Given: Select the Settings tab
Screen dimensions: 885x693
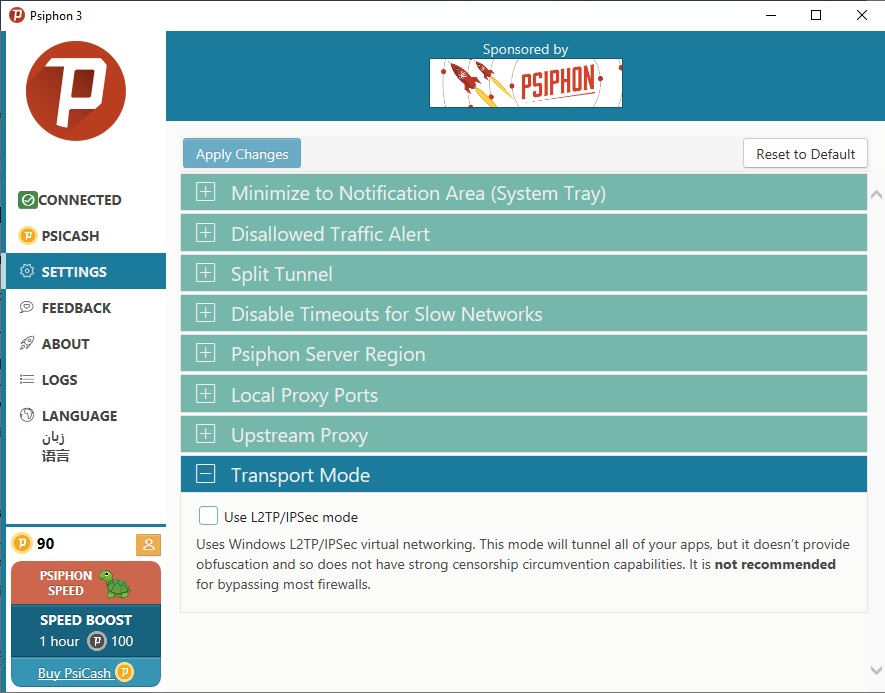Looking at the screenshot, I should pos(86,271).
